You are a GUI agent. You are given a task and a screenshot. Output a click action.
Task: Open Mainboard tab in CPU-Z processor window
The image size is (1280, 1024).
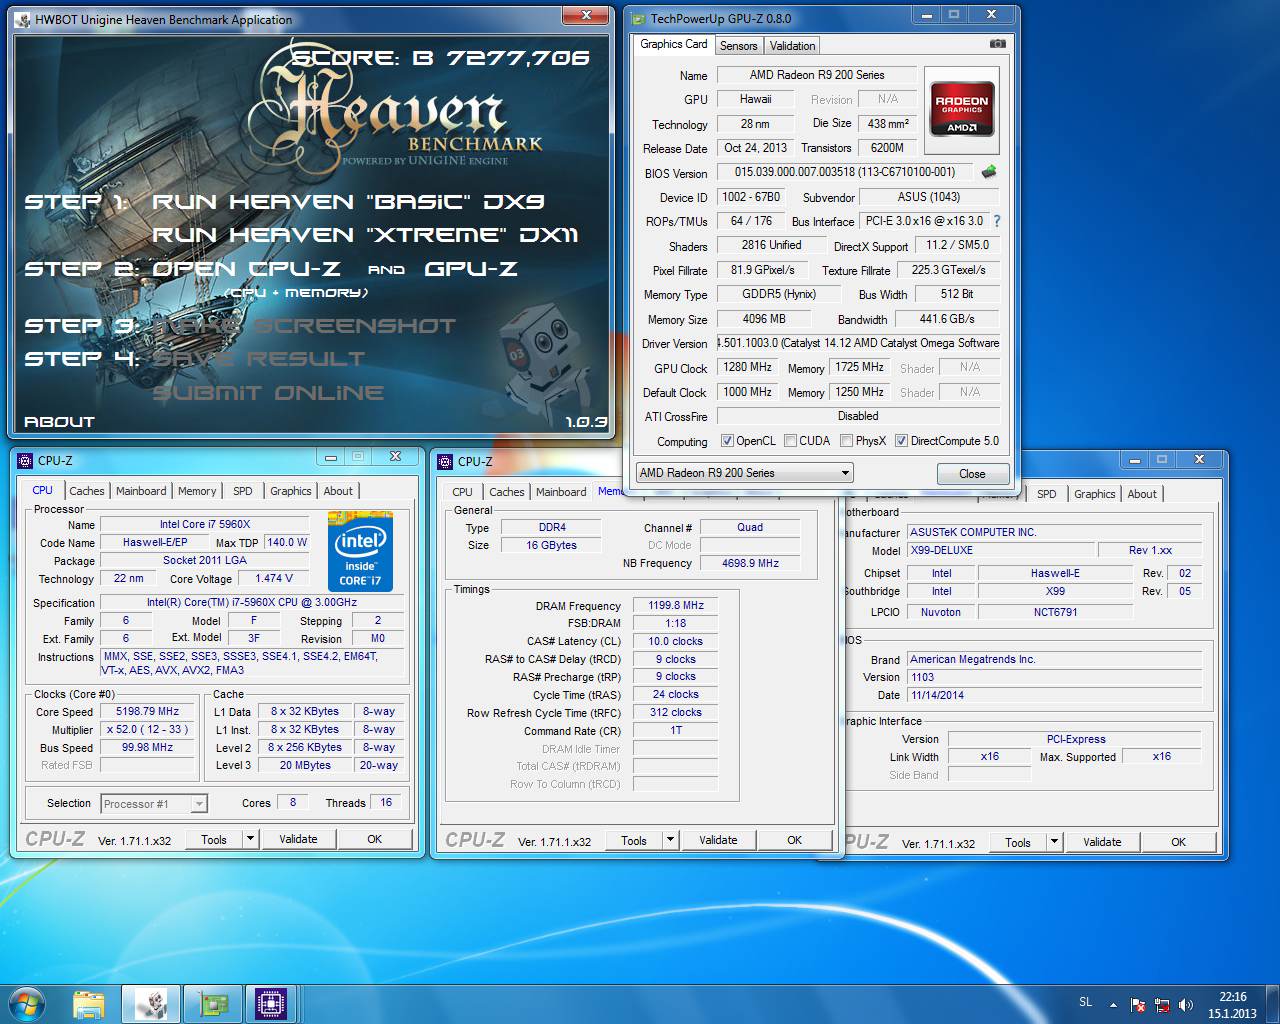141,491
